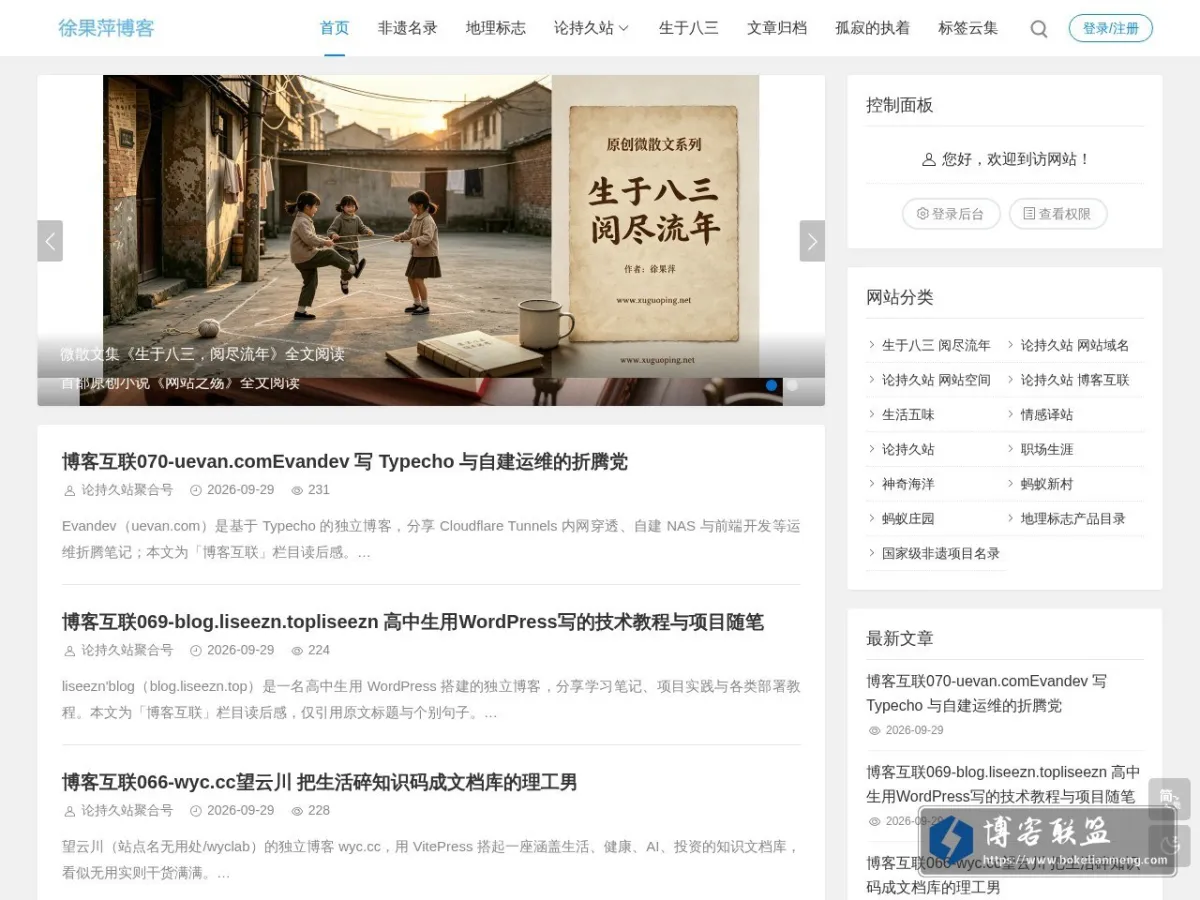1200x900 pixels.
Task: Open category 蚂蚁庄园
Action: (x=908, y=518)
